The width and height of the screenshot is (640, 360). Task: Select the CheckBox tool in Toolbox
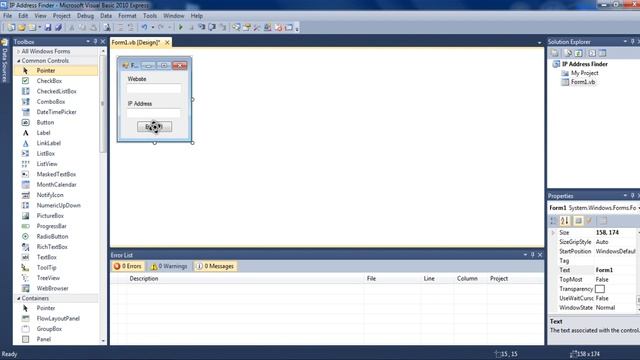click(x=49, y=81)
